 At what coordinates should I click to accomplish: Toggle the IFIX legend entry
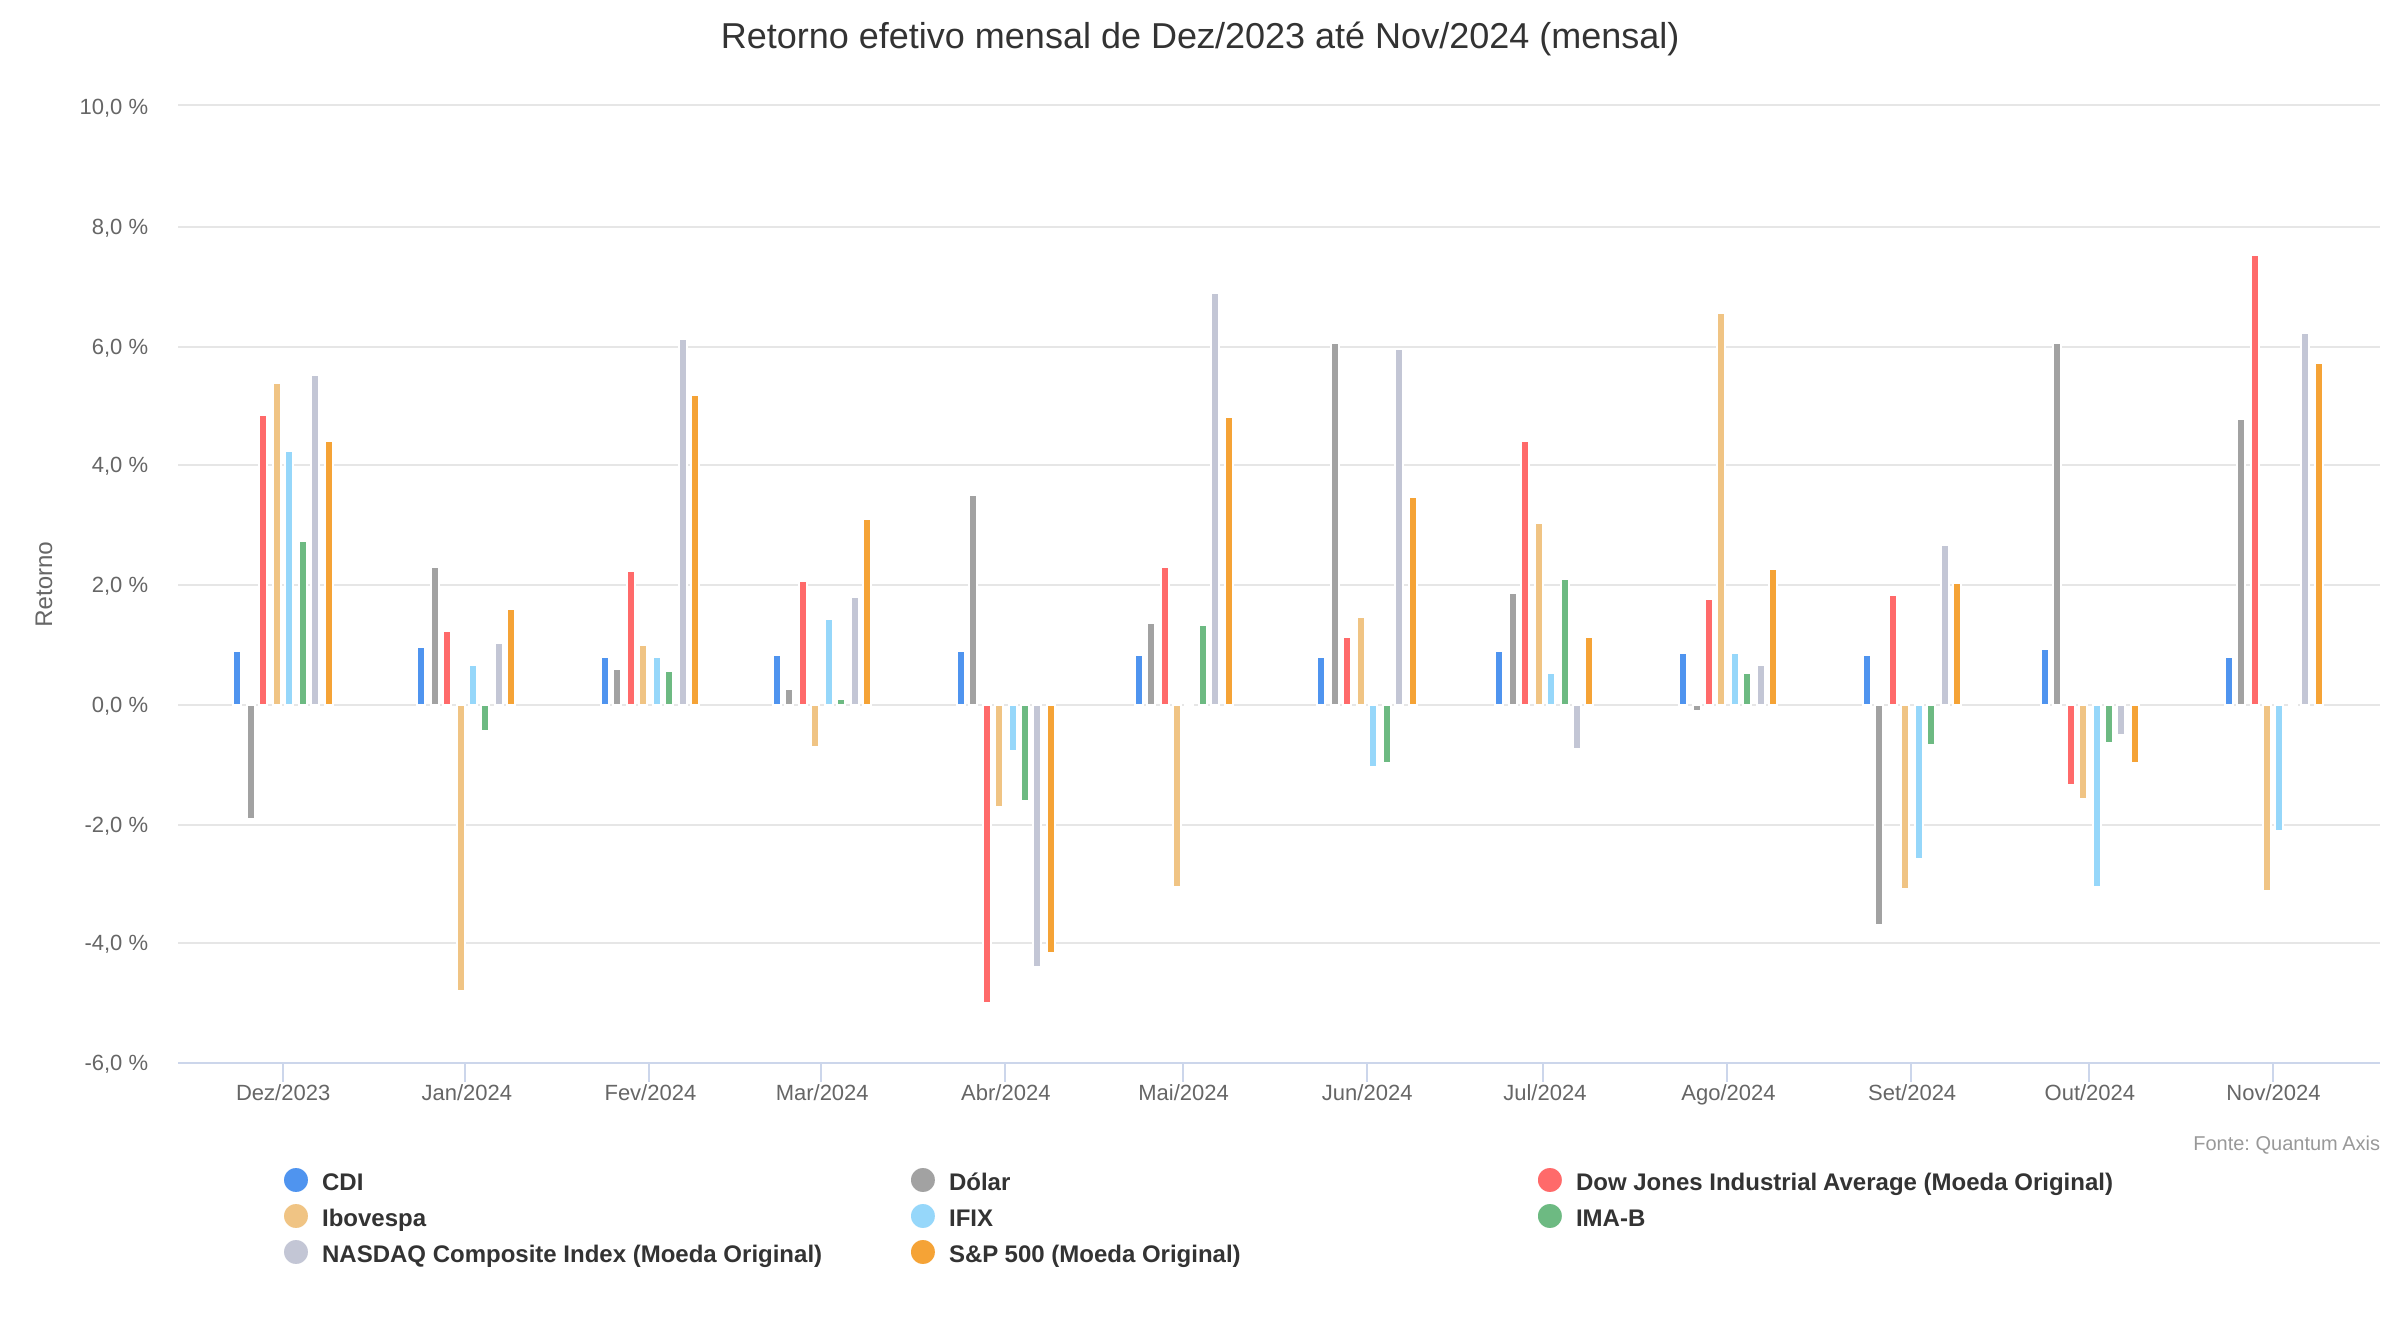pyautogui.click(x=952, y=1217)
